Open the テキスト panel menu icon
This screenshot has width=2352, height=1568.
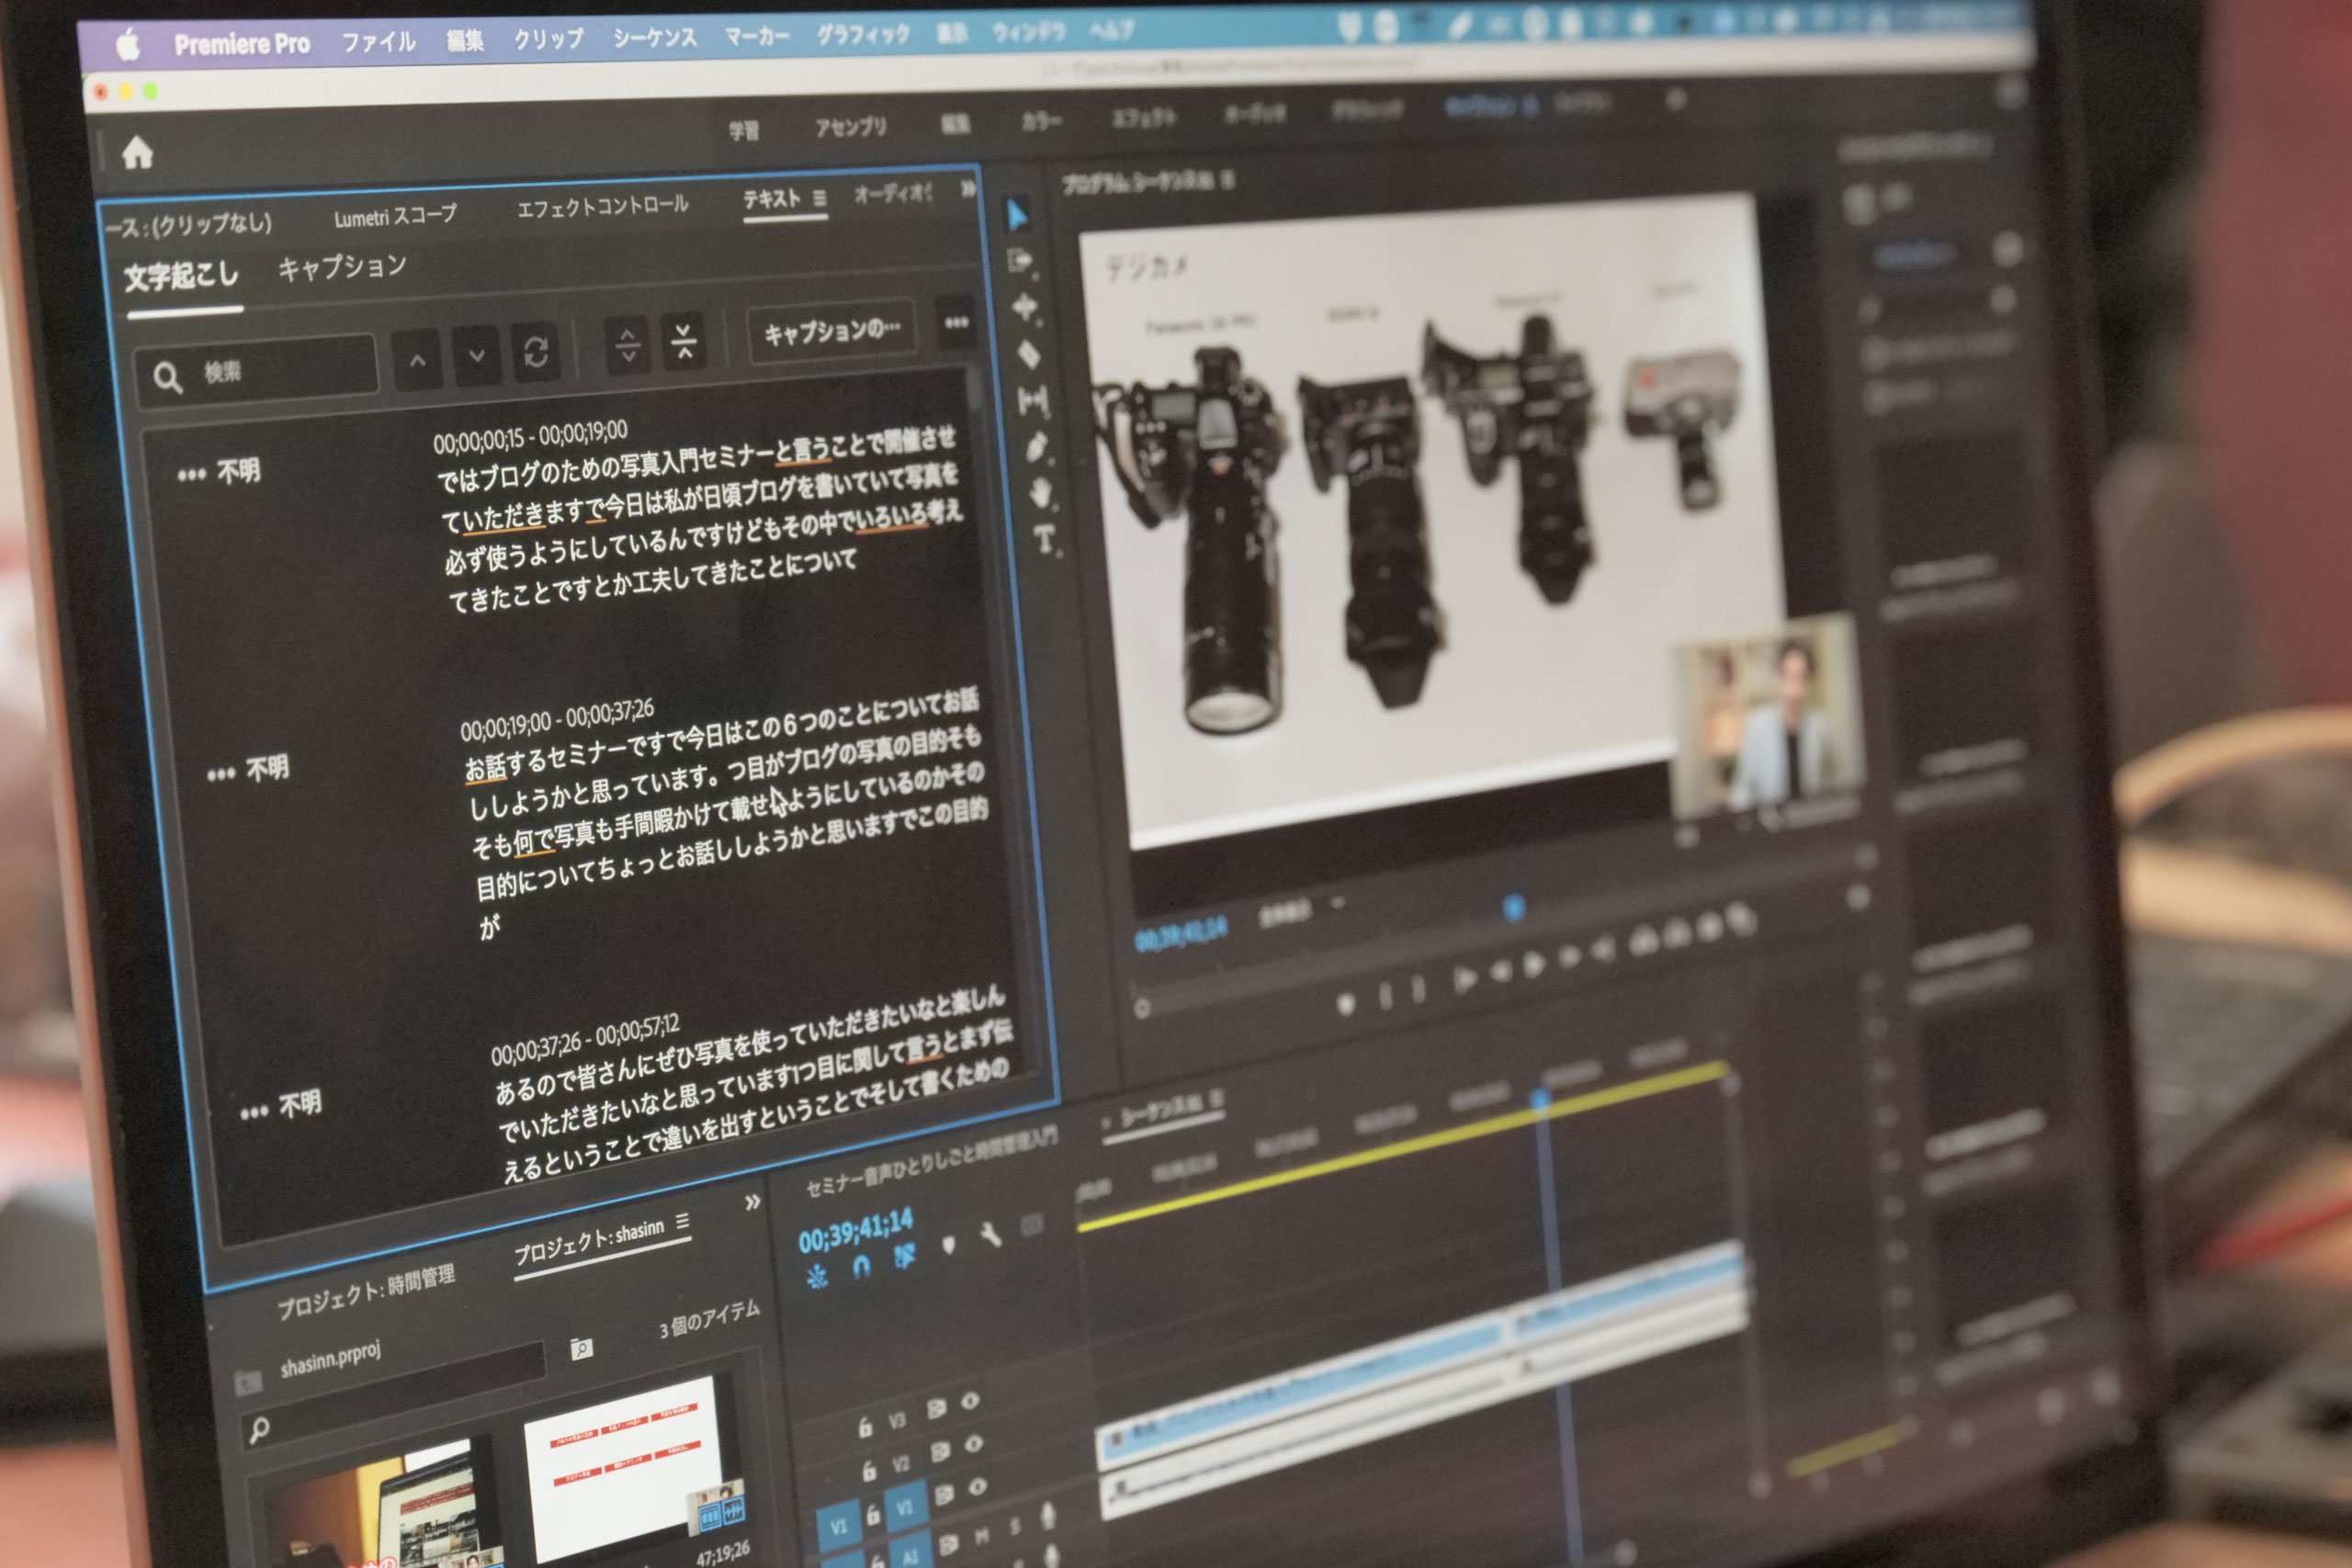pyautogui.click(x=820, y=198)
